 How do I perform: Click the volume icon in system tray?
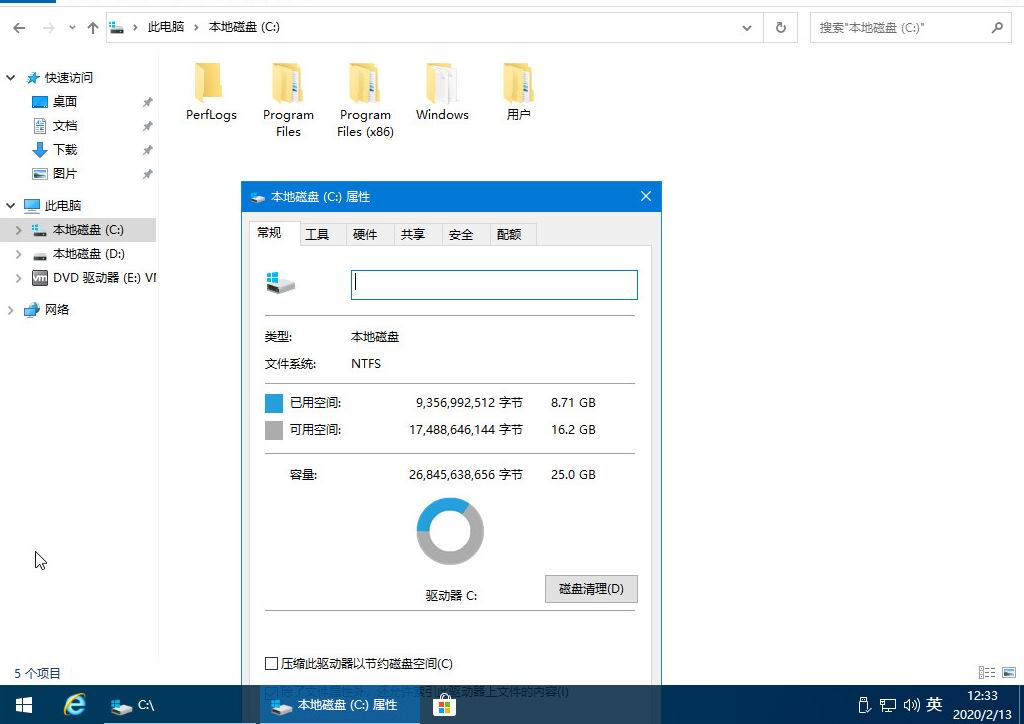pos(911,705)
